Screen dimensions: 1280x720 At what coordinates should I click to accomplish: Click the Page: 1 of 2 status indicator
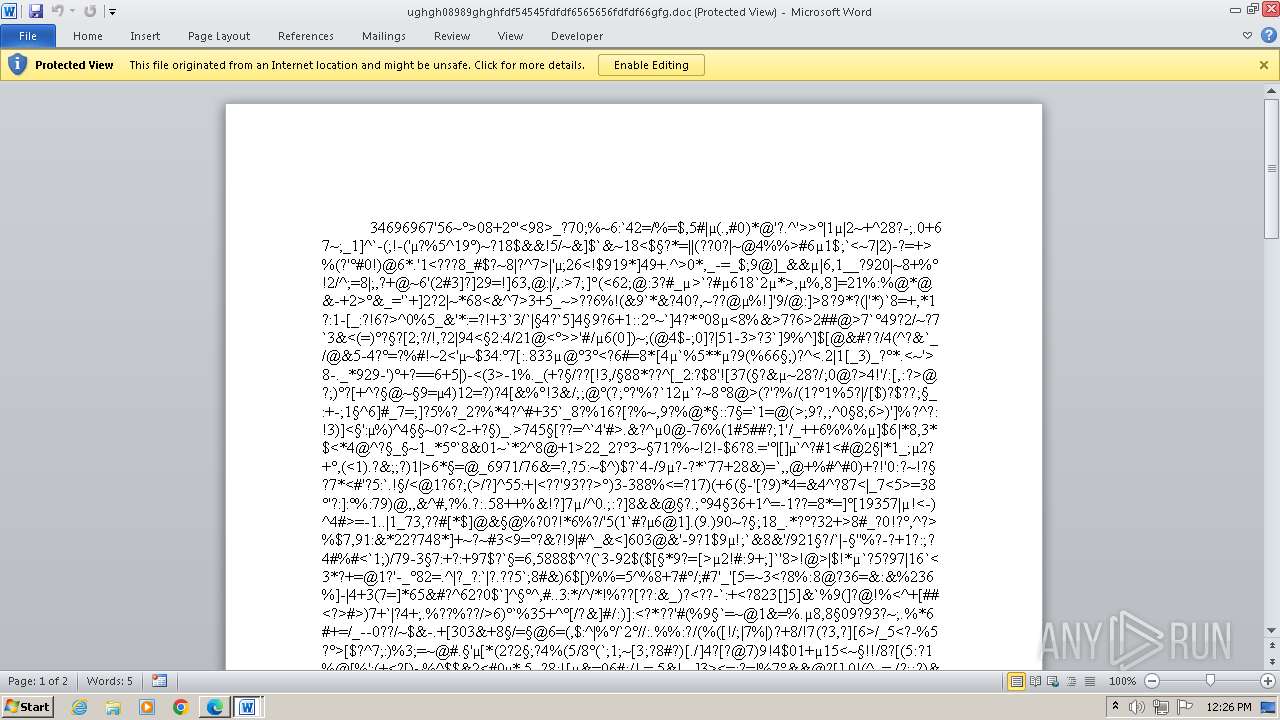click(38, 681)
